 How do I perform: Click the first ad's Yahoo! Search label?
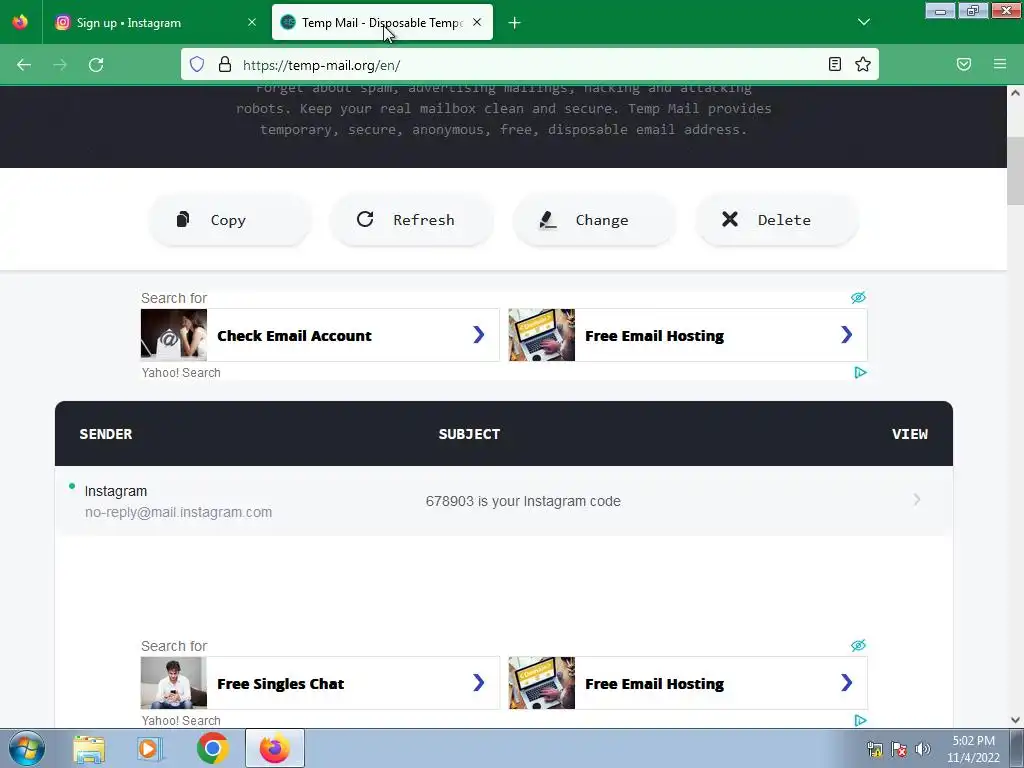181,373
